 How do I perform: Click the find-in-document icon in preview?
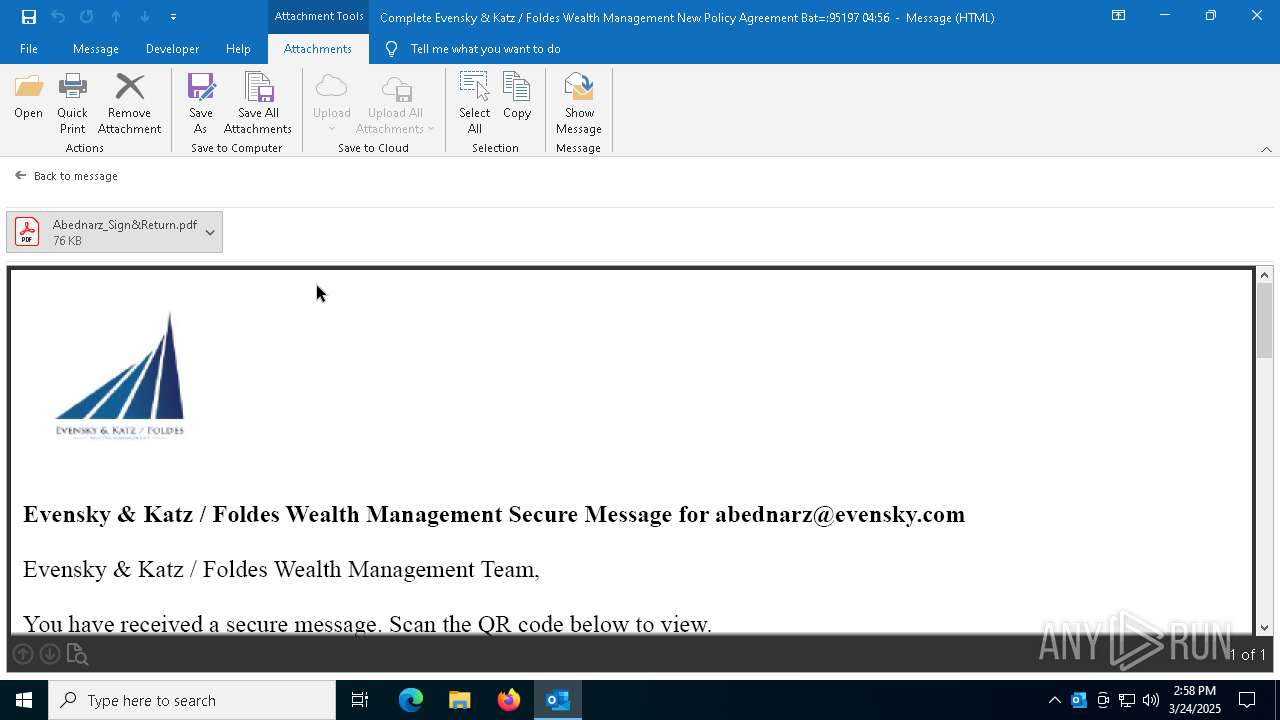click(77, 655)
